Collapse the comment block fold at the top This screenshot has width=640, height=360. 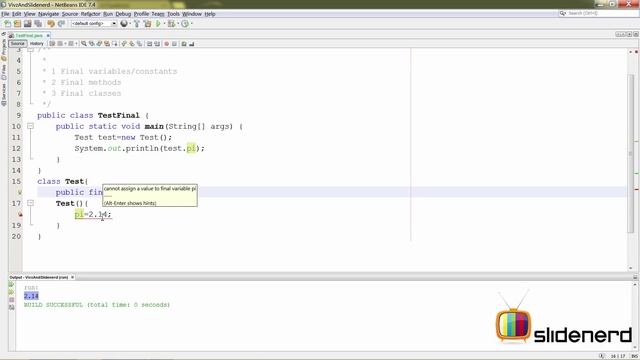point(30,49)
